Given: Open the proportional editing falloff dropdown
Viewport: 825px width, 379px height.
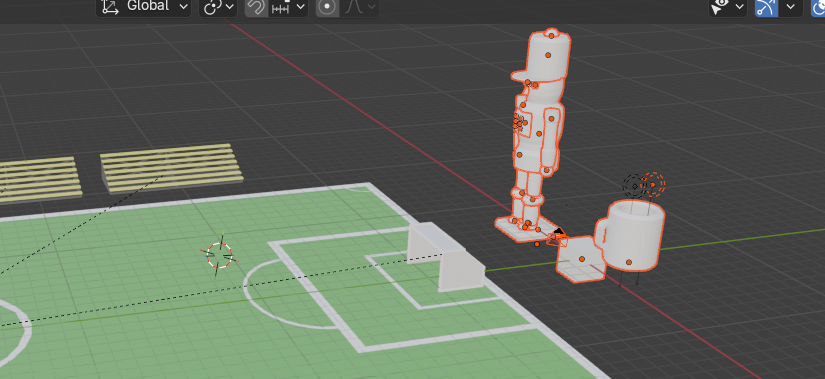Looking at the screenshot, I should (359, 7).
